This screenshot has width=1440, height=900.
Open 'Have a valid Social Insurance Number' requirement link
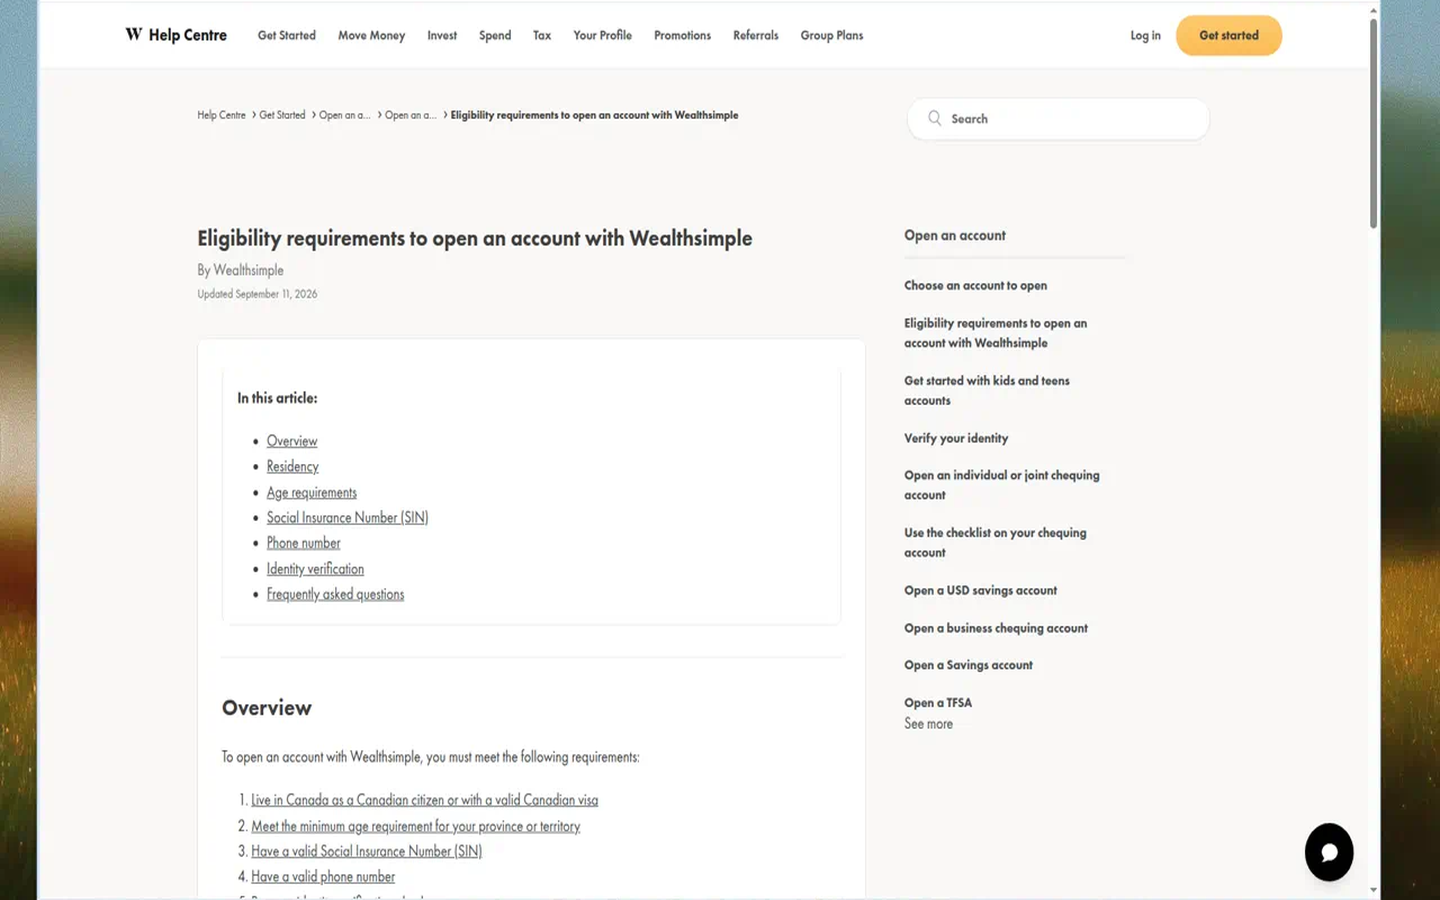tap(366, 851)
